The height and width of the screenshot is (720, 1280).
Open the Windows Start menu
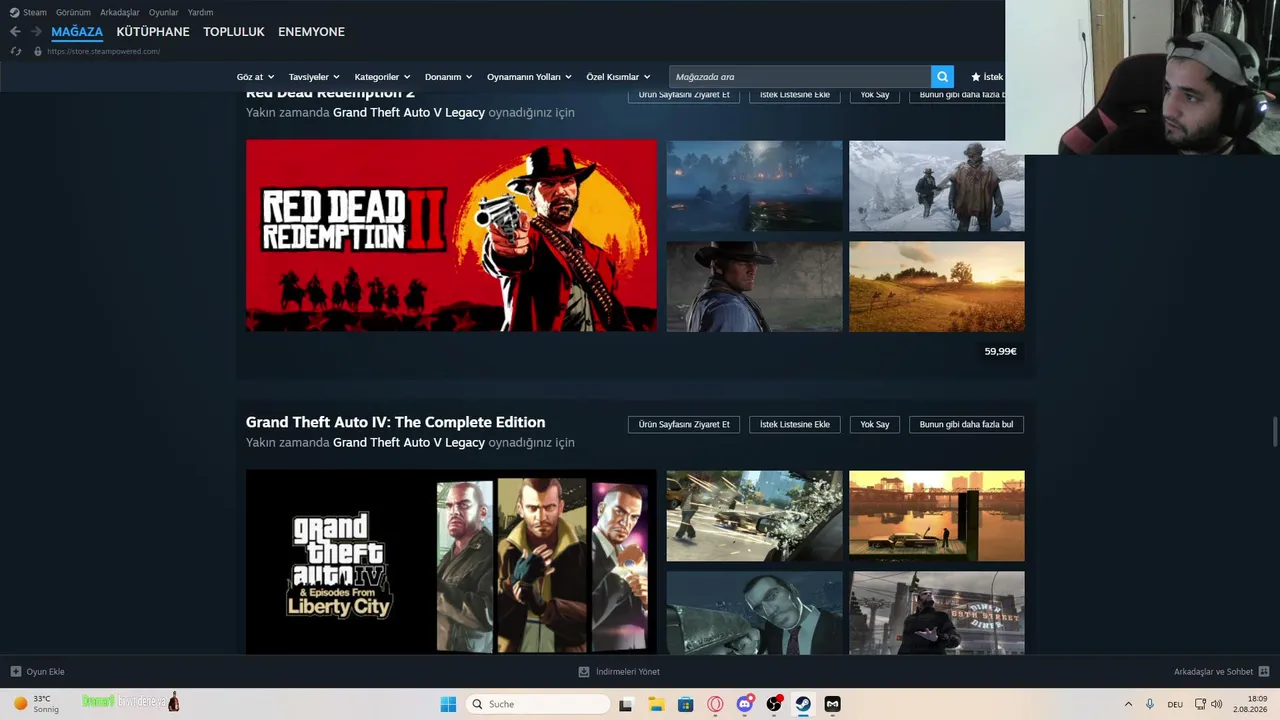448,704
